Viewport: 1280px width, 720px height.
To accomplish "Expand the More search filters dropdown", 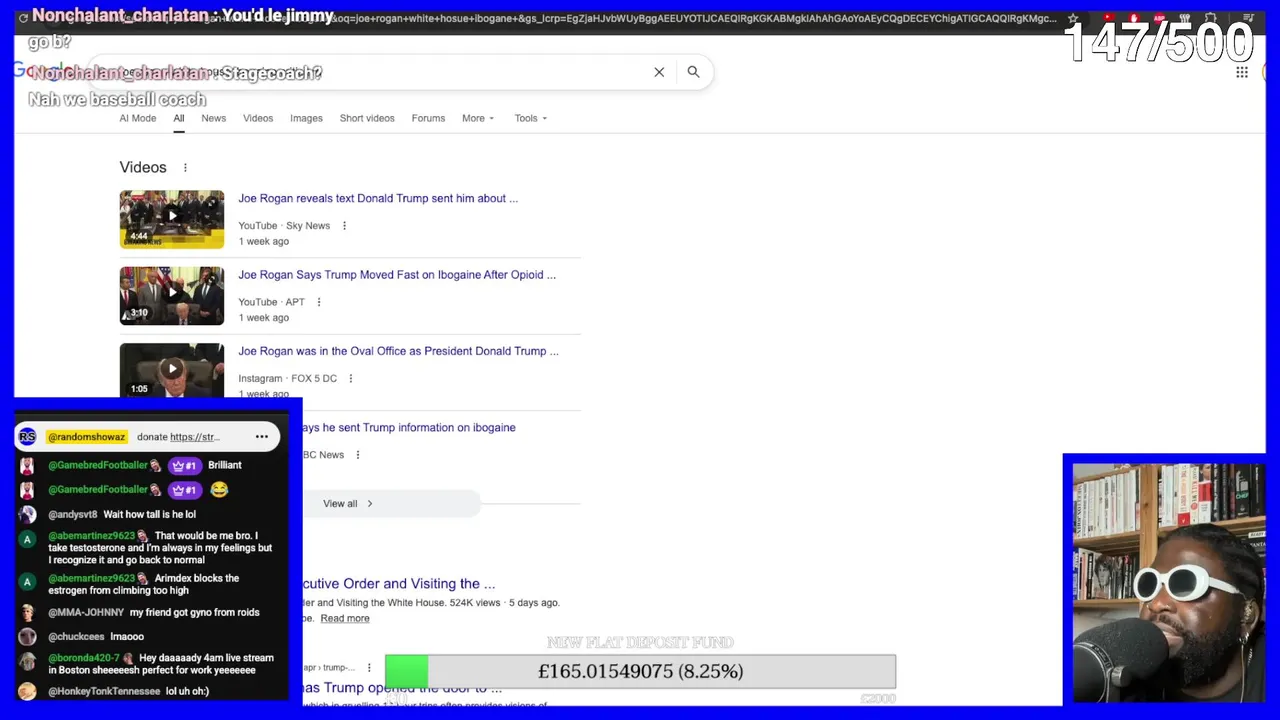I will [x=478, y=118].
